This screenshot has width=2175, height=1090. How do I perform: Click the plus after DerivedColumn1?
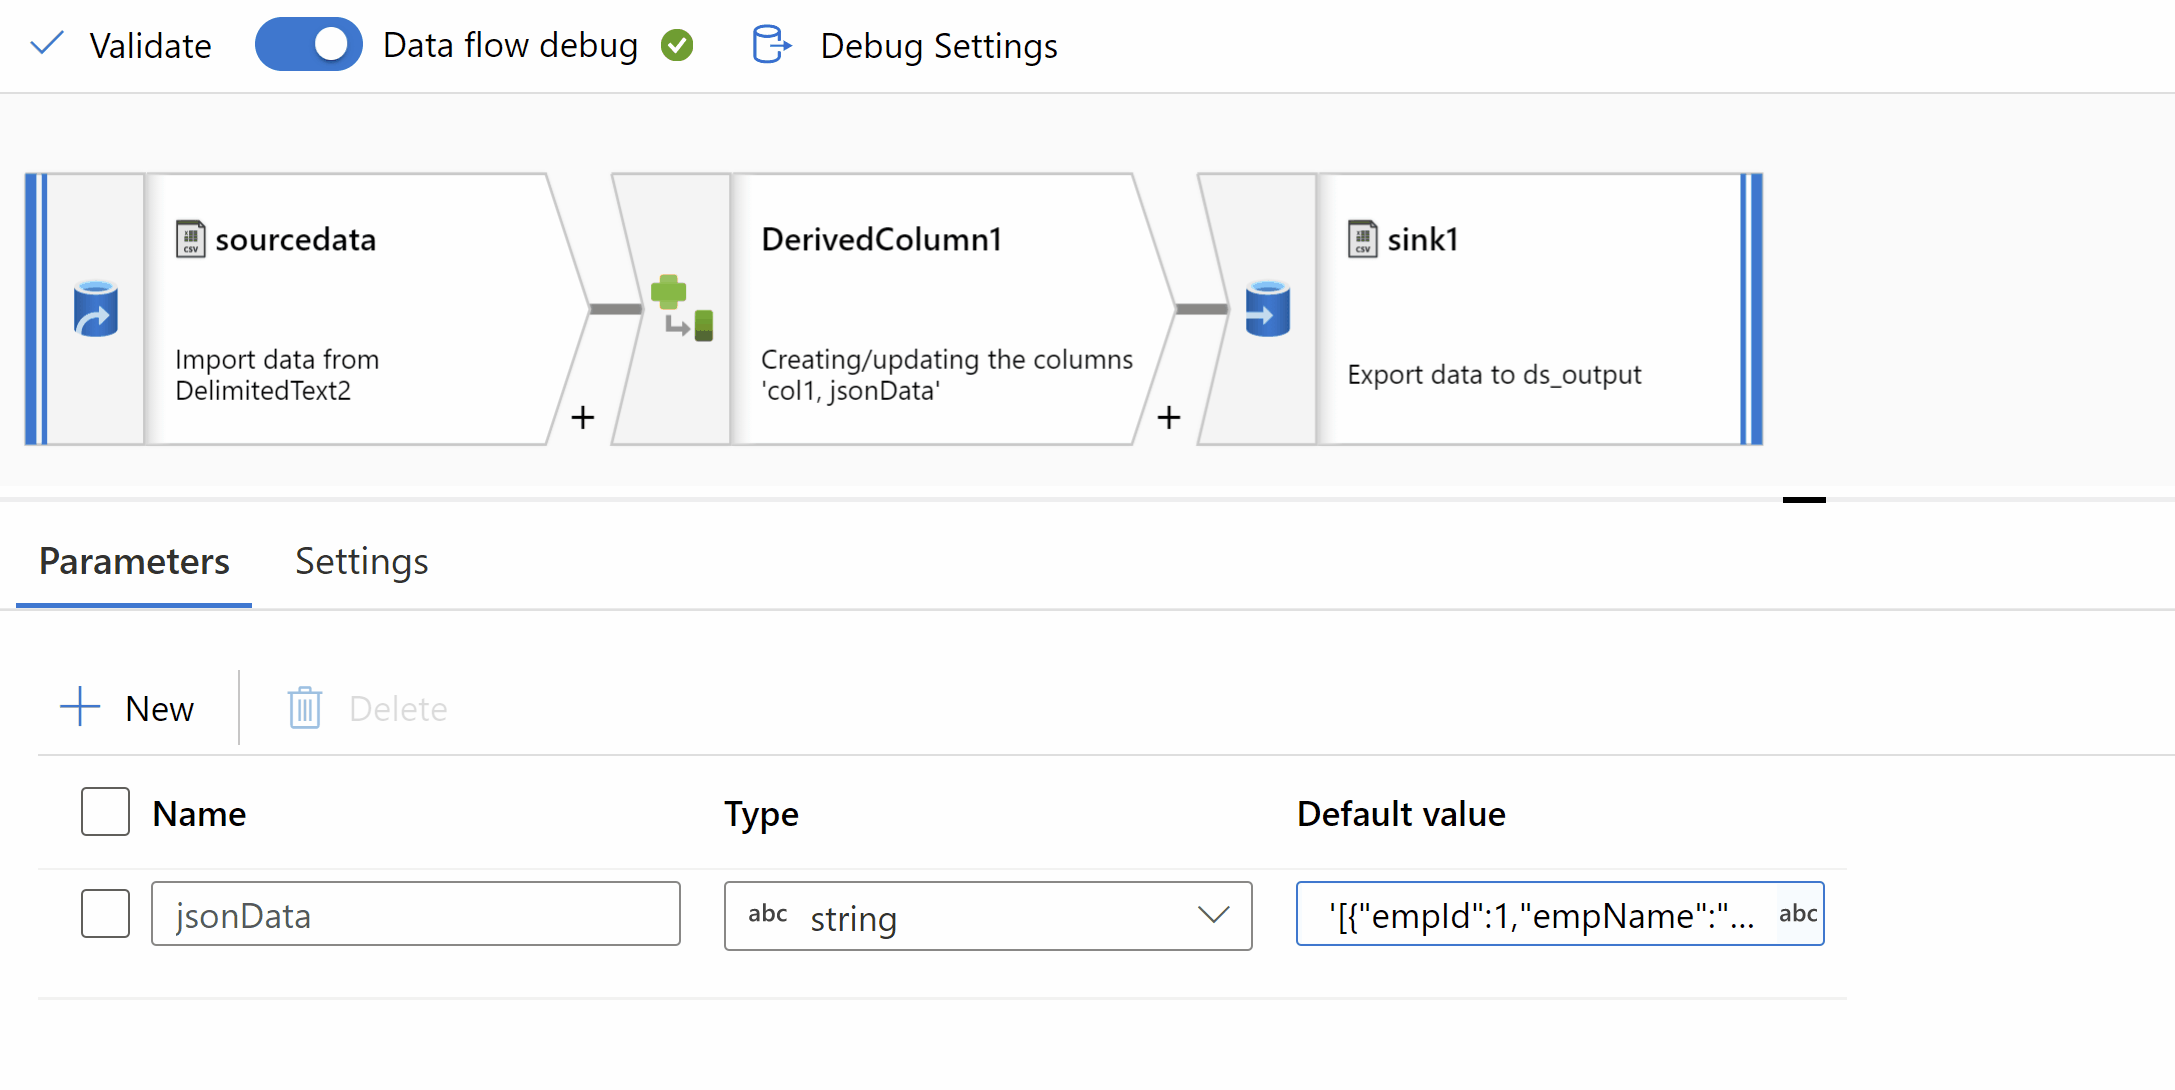pos(1169,417)
